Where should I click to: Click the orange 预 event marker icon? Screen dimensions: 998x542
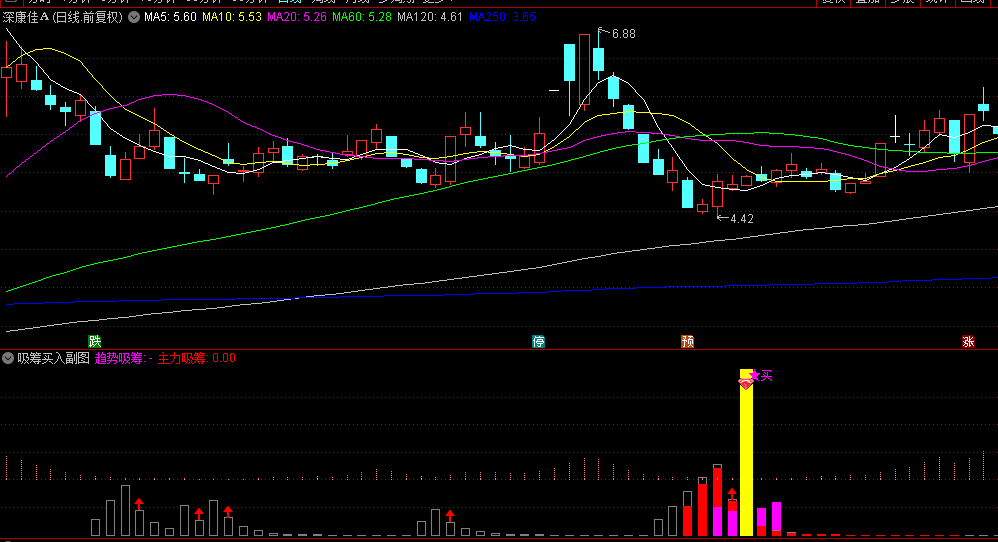coord(687,342)
